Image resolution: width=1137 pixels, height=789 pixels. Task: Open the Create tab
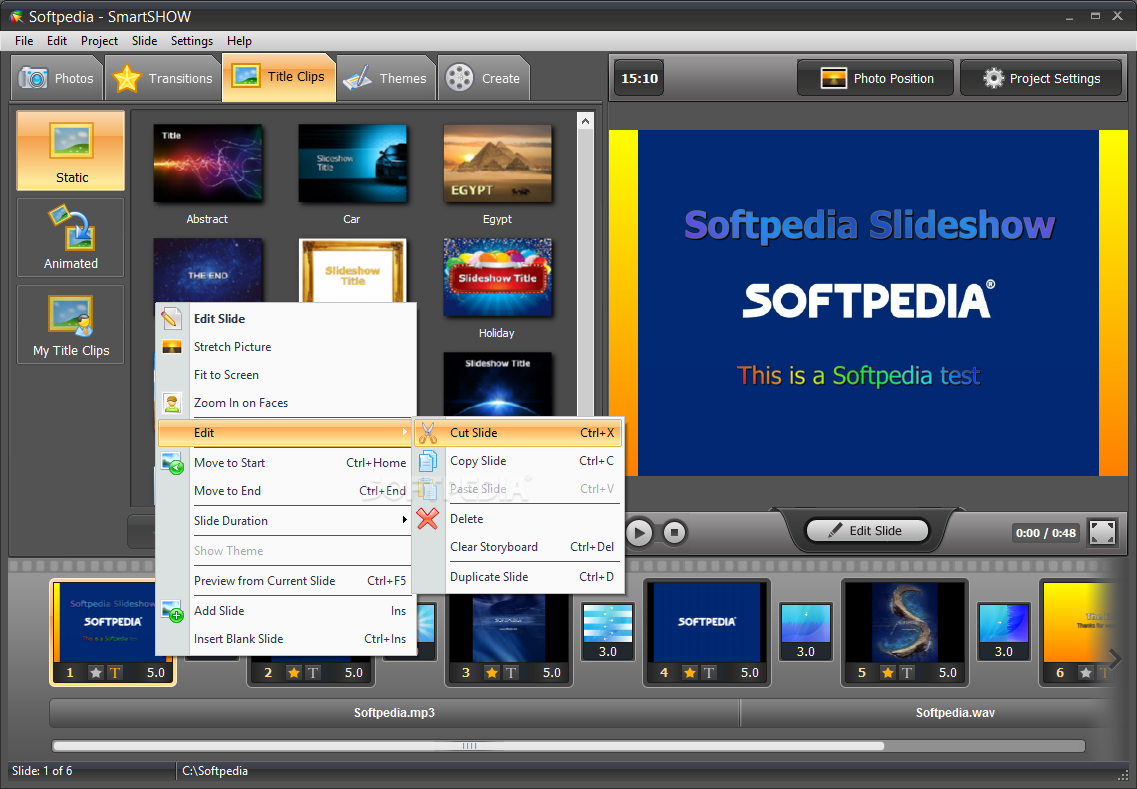click(x=484, y=78)
